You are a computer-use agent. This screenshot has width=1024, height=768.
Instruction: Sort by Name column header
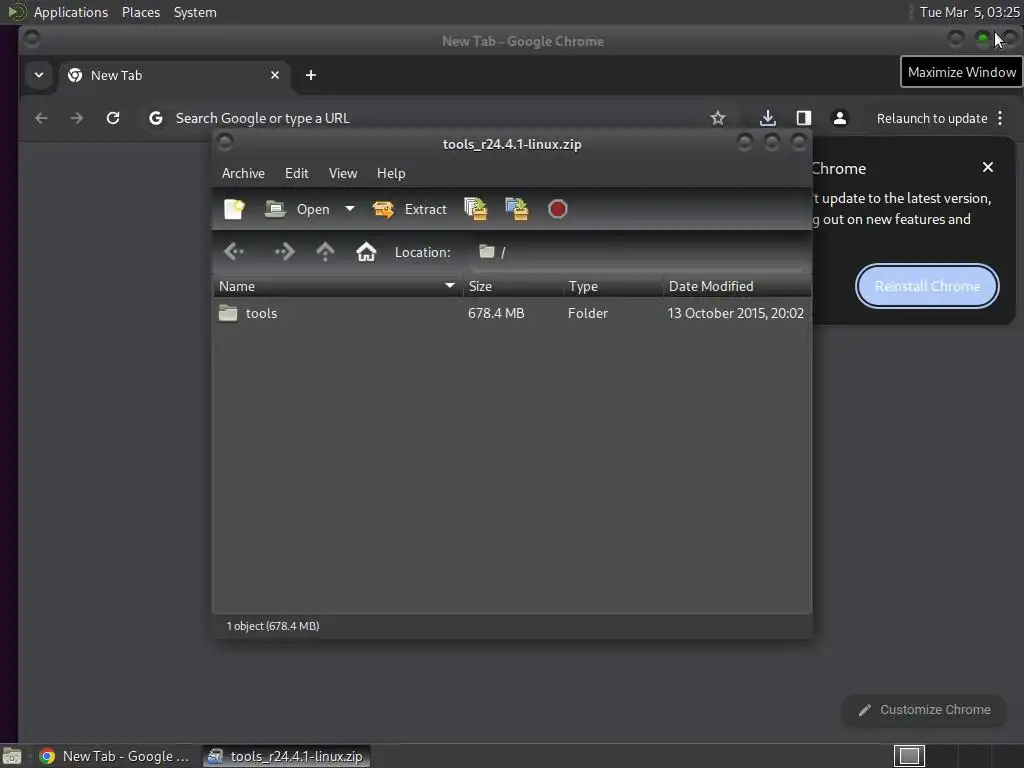point(338,286)
